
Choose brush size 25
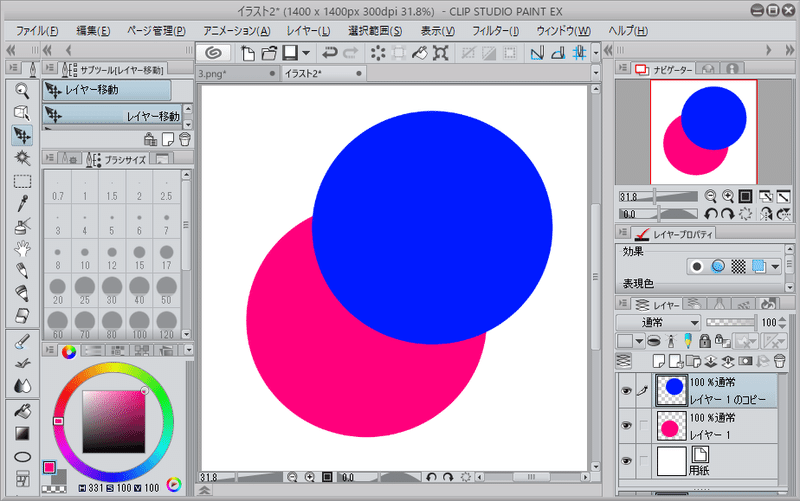85,291
